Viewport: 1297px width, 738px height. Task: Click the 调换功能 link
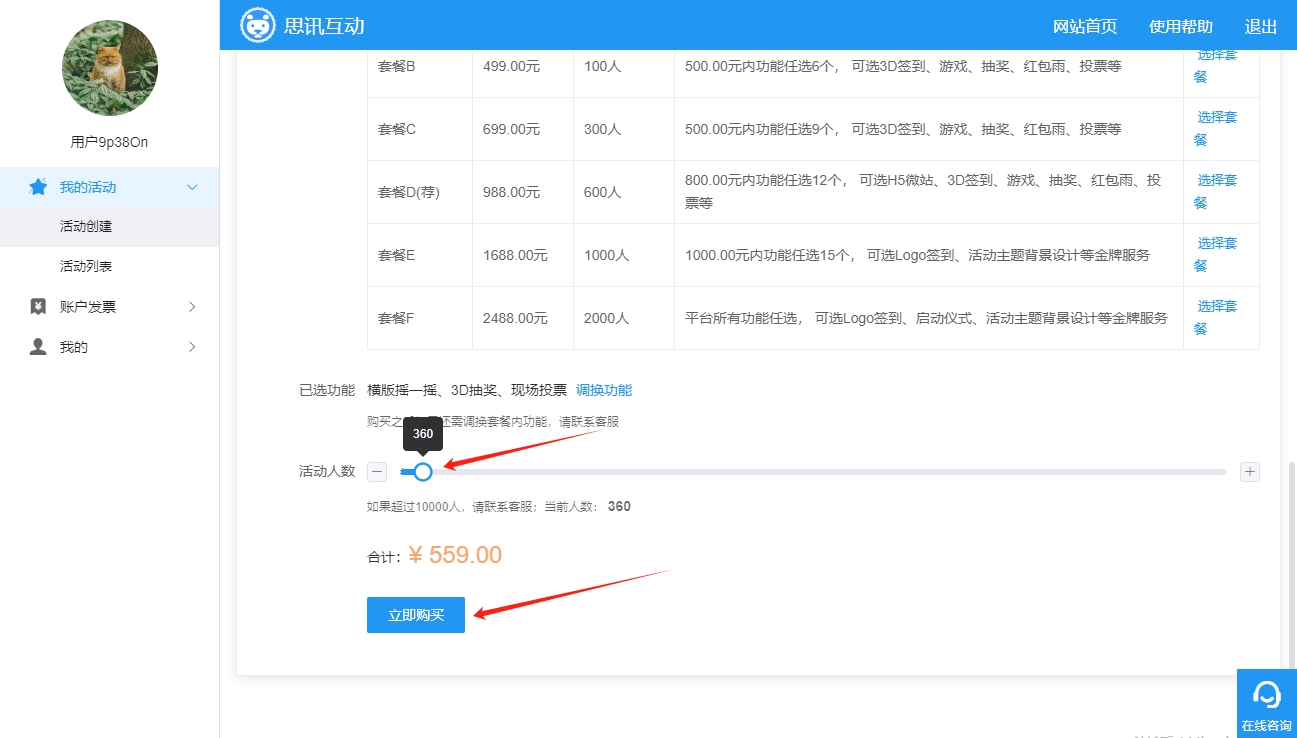[x=604, y=390]
